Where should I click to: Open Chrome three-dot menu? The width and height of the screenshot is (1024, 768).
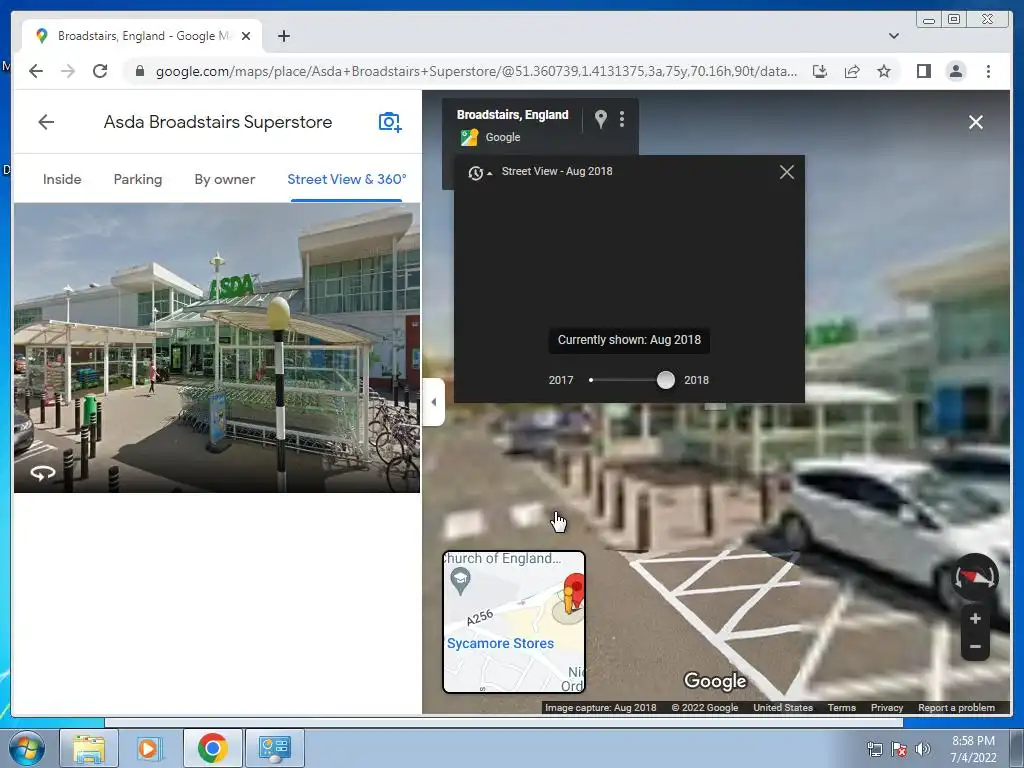988,71
